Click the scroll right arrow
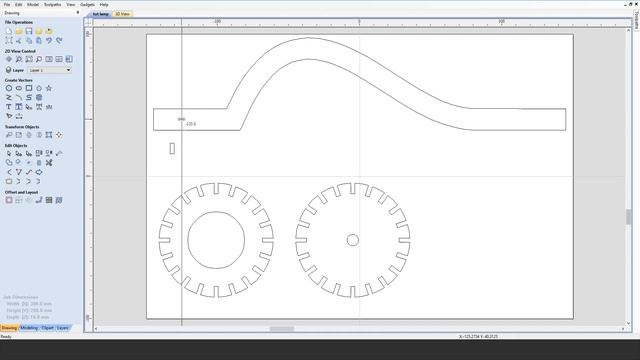 (x=623, y=329)
